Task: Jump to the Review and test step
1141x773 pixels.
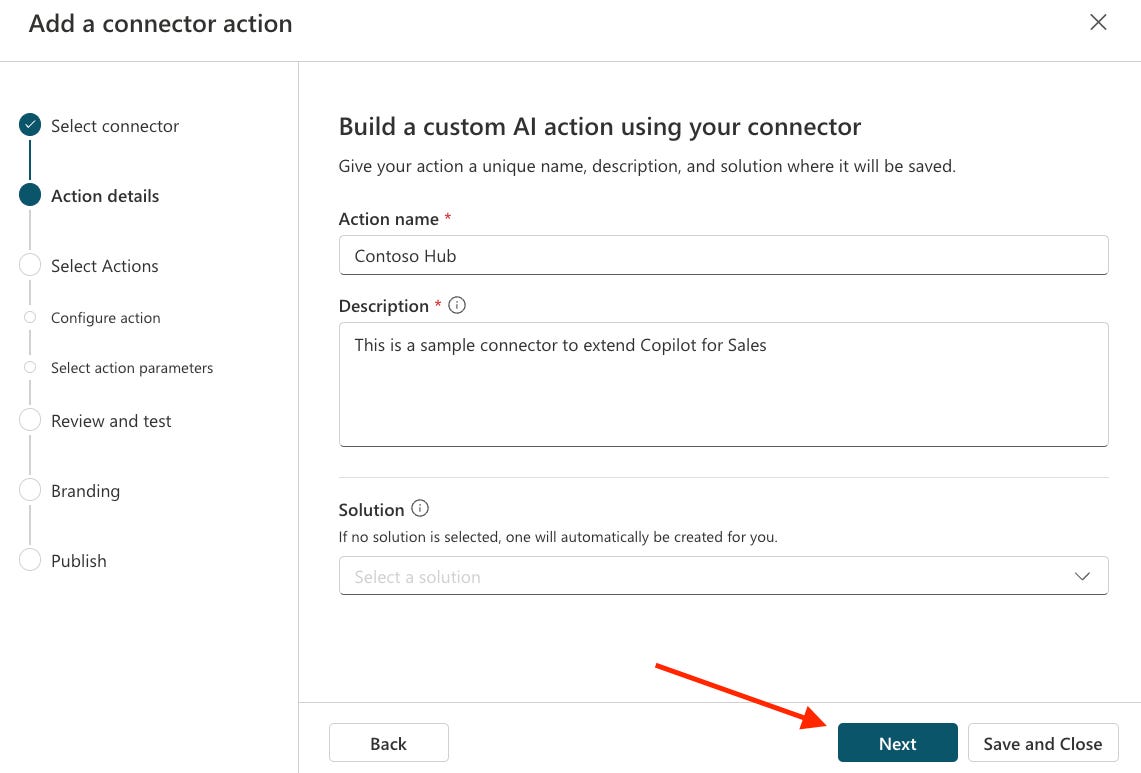Action: pyautogui.click(x=111, y=421)
